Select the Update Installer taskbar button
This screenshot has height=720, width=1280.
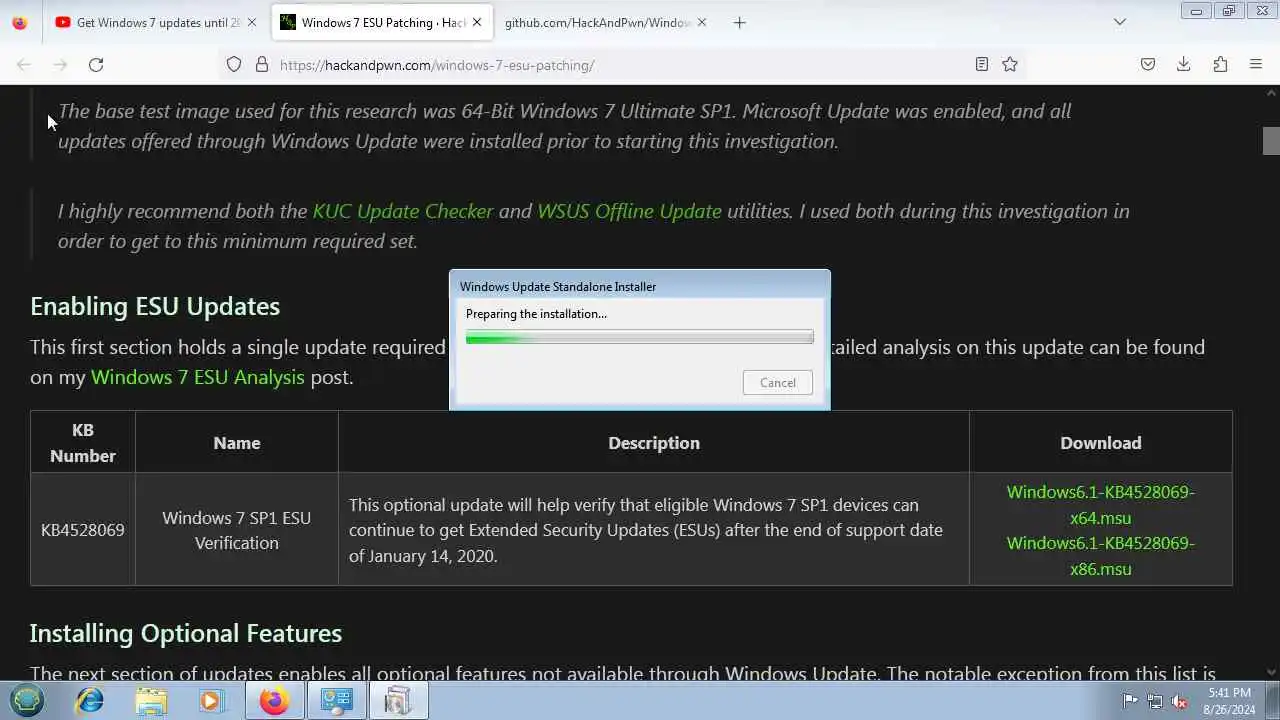[398, 701]
